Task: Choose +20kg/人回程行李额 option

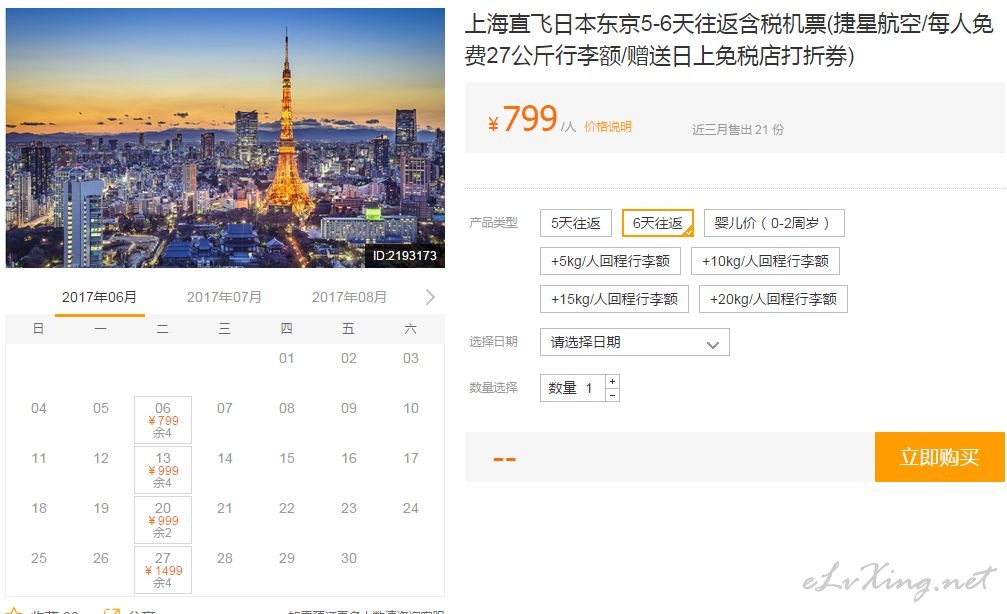Action: coord(773,299)
